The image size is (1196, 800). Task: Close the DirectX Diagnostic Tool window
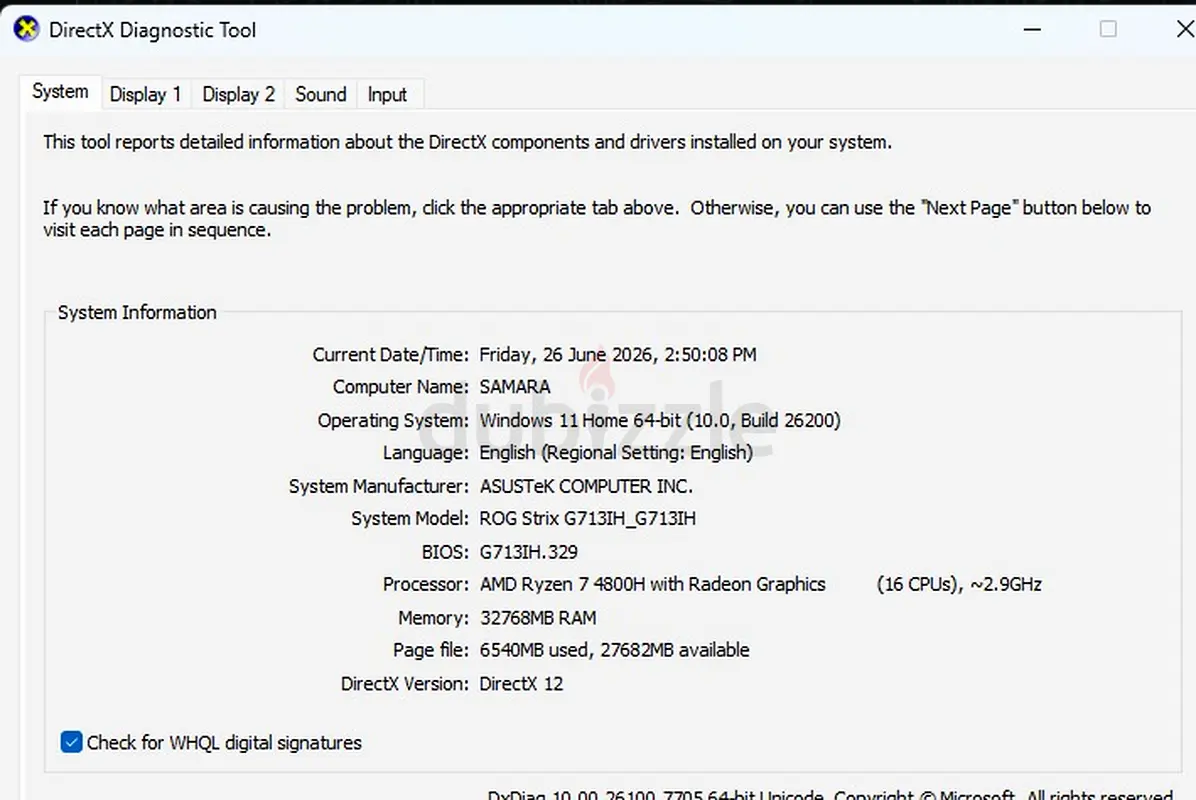1185,29
